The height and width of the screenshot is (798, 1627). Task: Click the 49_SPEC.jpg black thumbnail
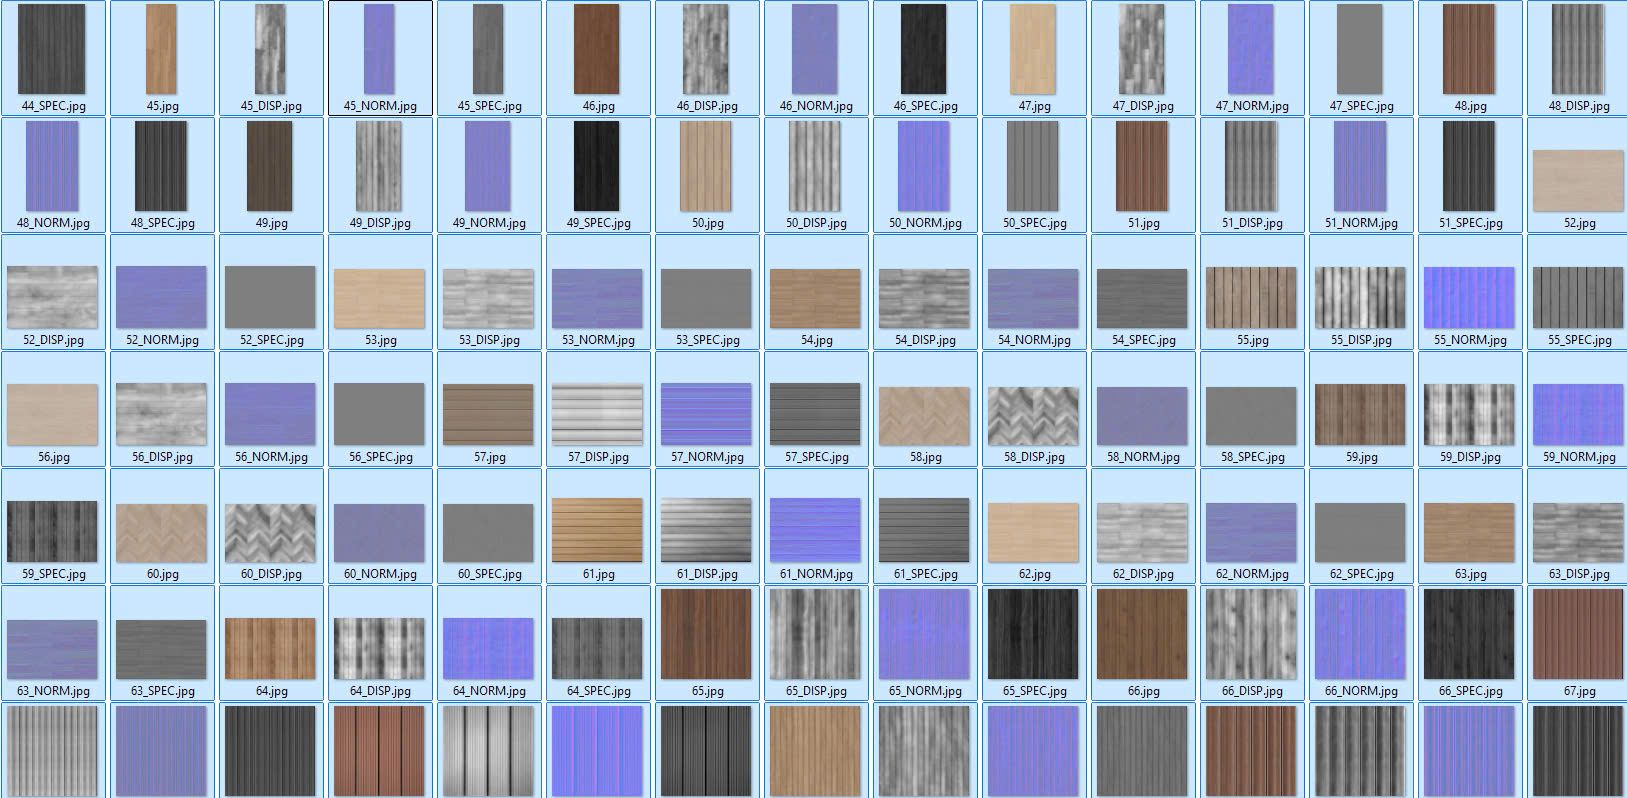(x=598, y=166)
